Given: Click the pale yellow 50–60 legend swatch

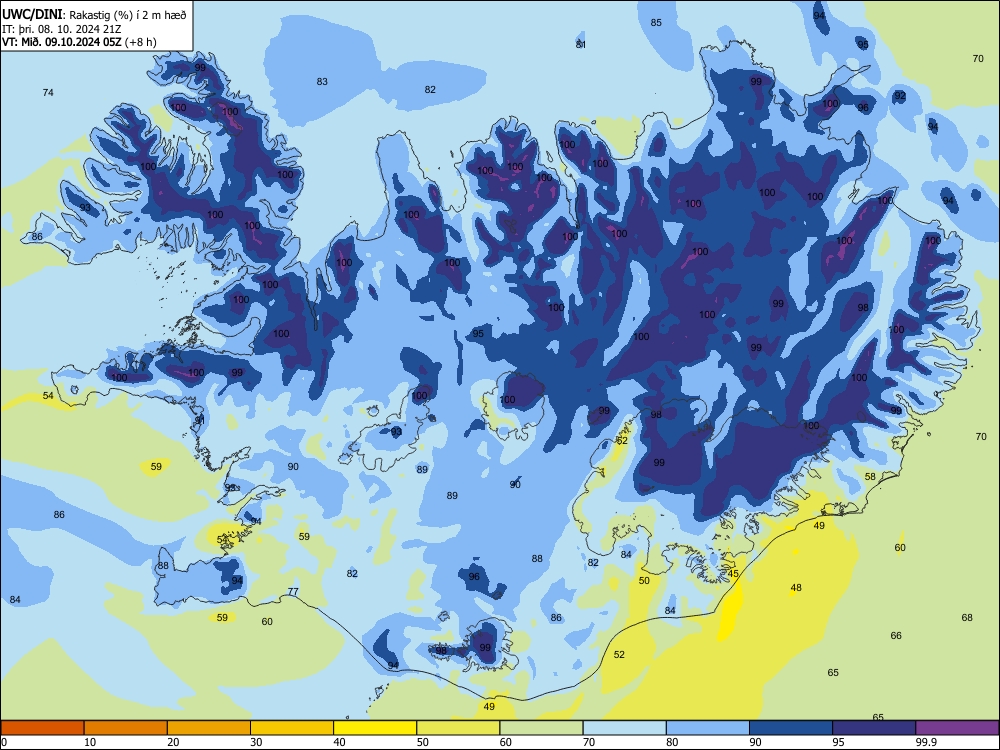Looking at the screenshot, I should point(458,728).
